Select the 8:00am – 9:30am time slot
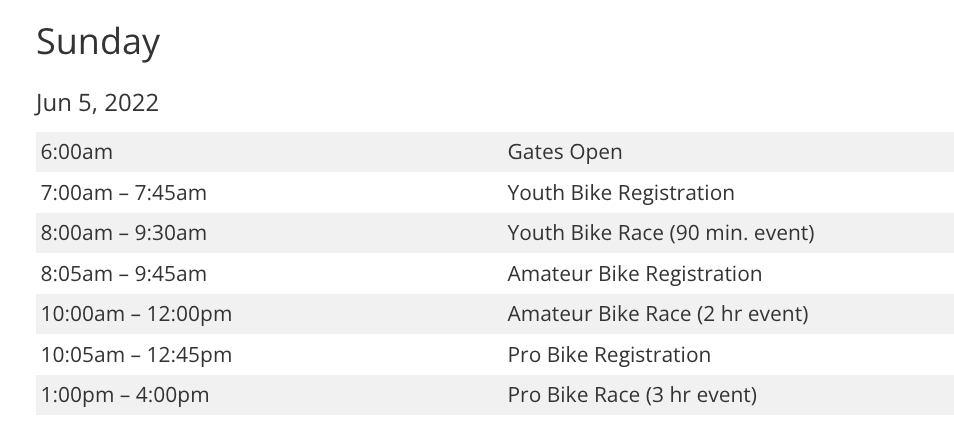Image resolution: width=954 pixels, height=446 pixels. point(124,233)
